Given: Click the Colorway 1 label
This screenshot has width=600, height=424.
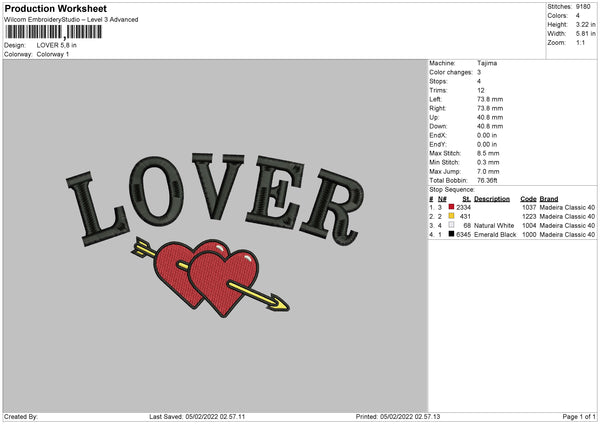Looking at the screenshot, I should pos(55,54).
